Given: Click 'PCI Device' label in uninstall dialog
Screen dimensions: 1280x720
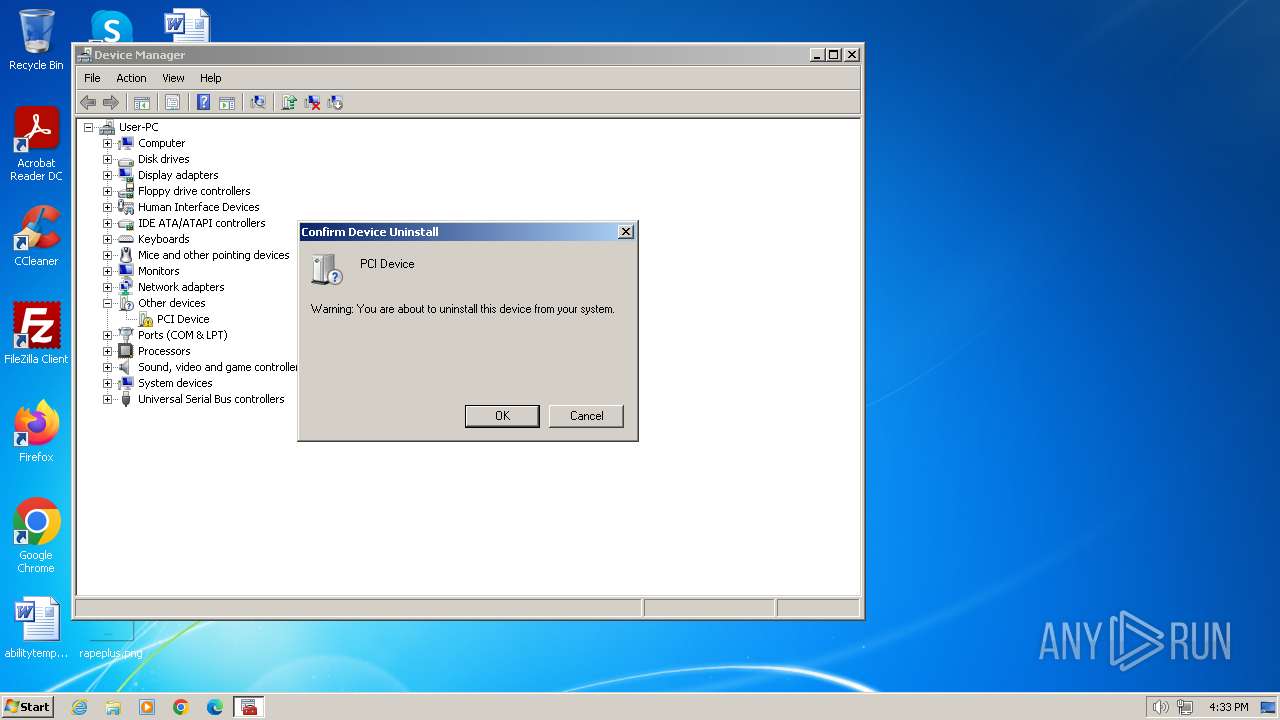Looking at the screenshot, I should coord(387,264).
